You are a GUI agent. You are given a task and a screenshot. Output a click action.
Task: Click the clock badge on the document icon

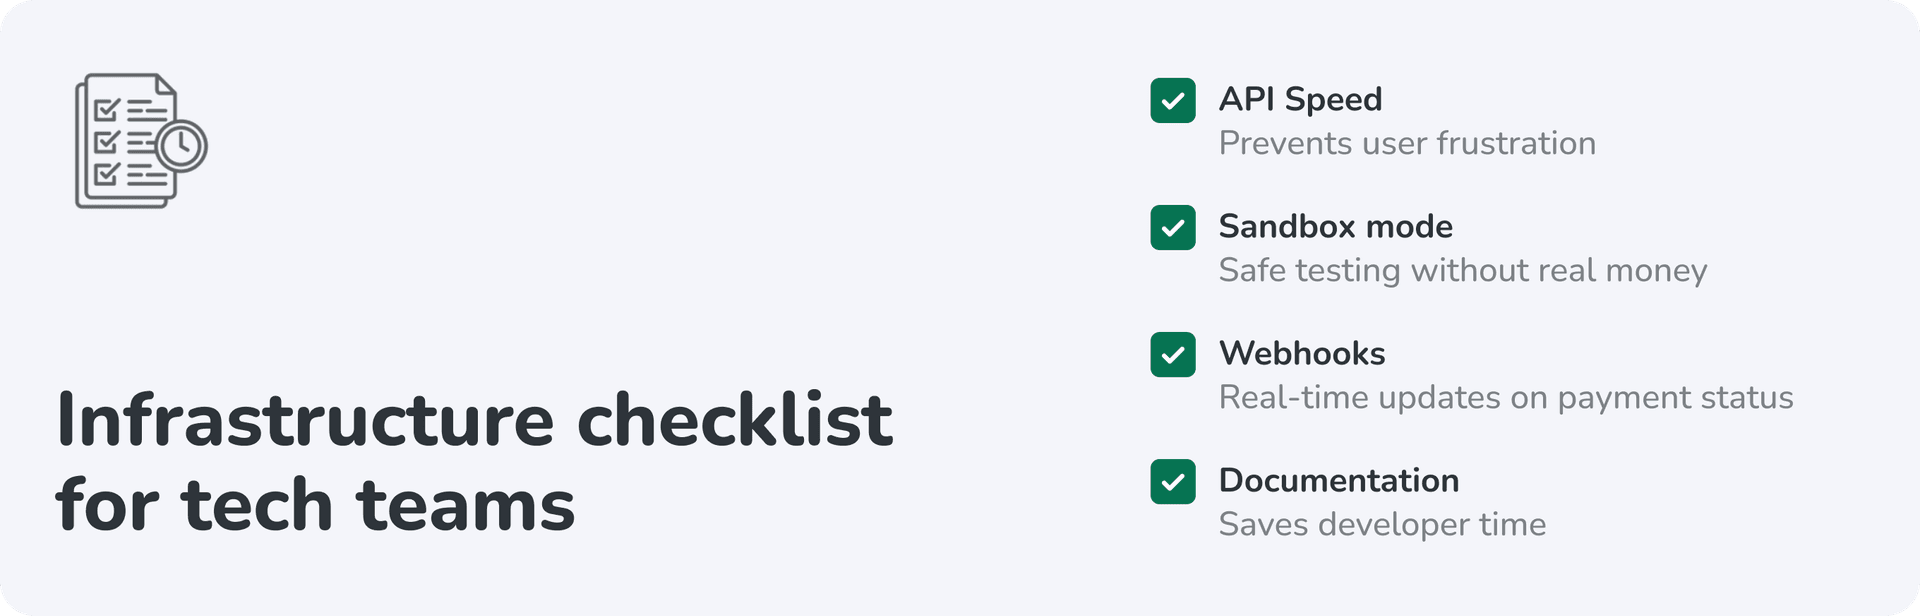pos(182,146)
